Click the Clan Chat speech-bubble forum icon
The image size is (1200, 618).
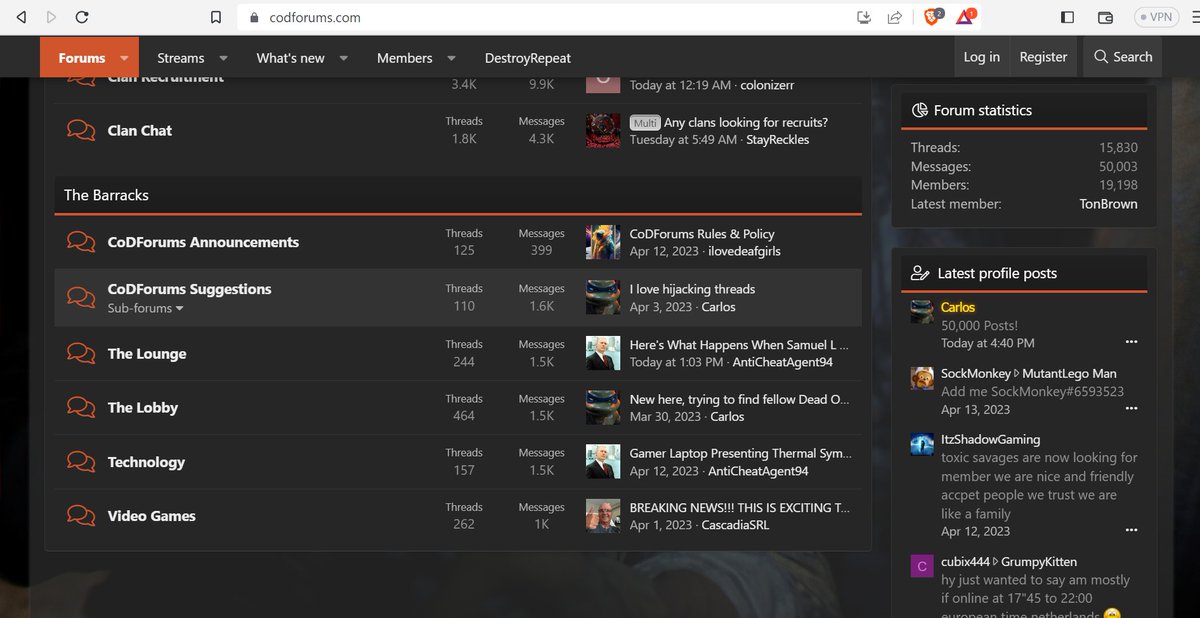(x=80, y=130)
